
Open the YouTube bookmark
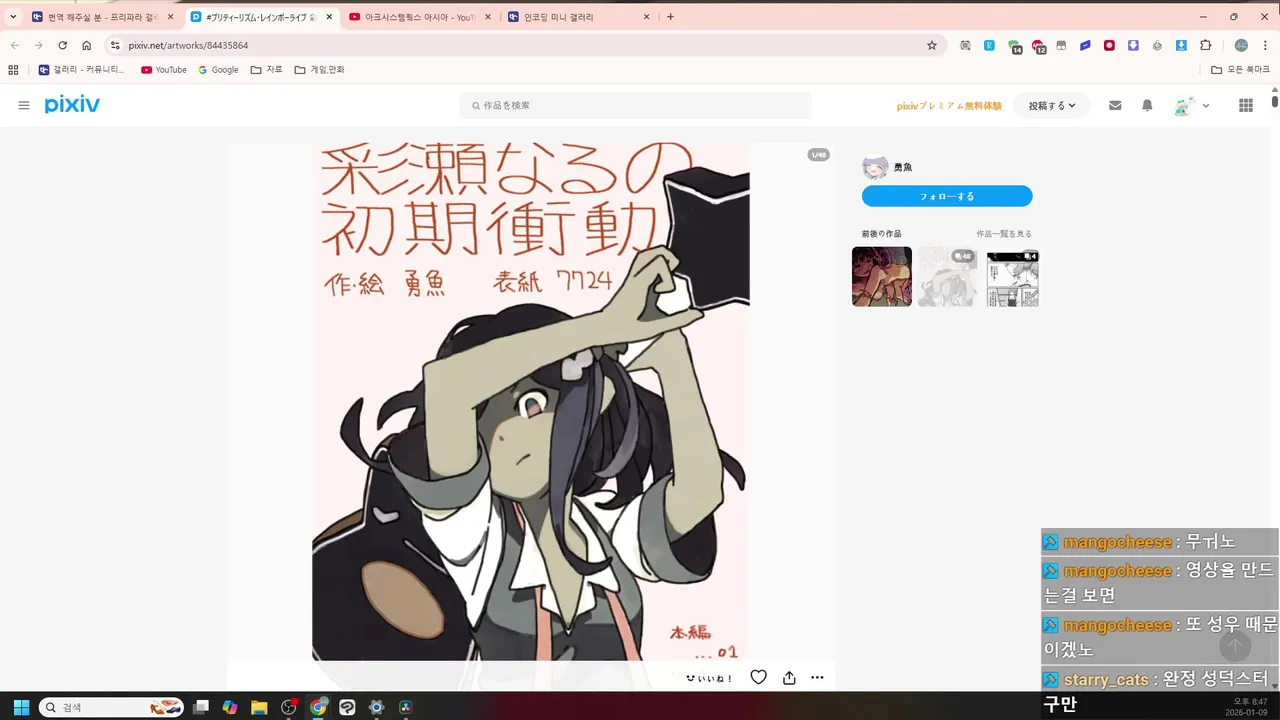pos(164,70)
